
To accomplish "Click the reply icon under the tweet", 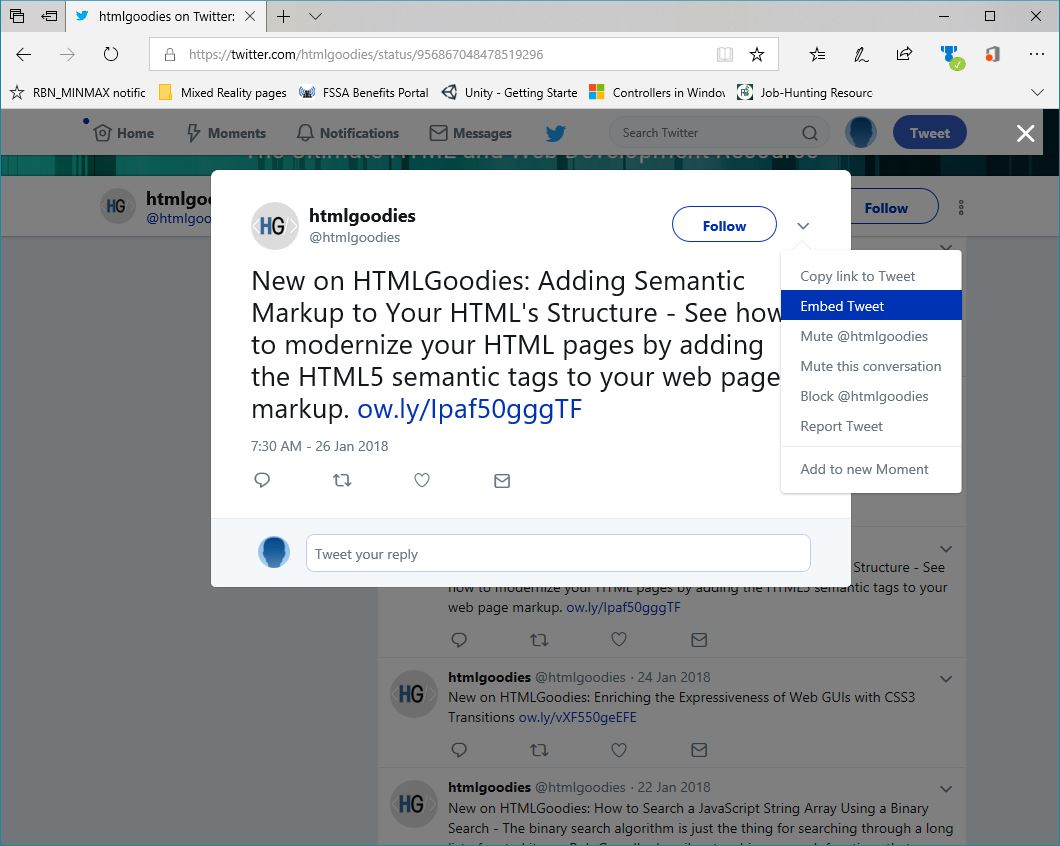I will [263, 480].
